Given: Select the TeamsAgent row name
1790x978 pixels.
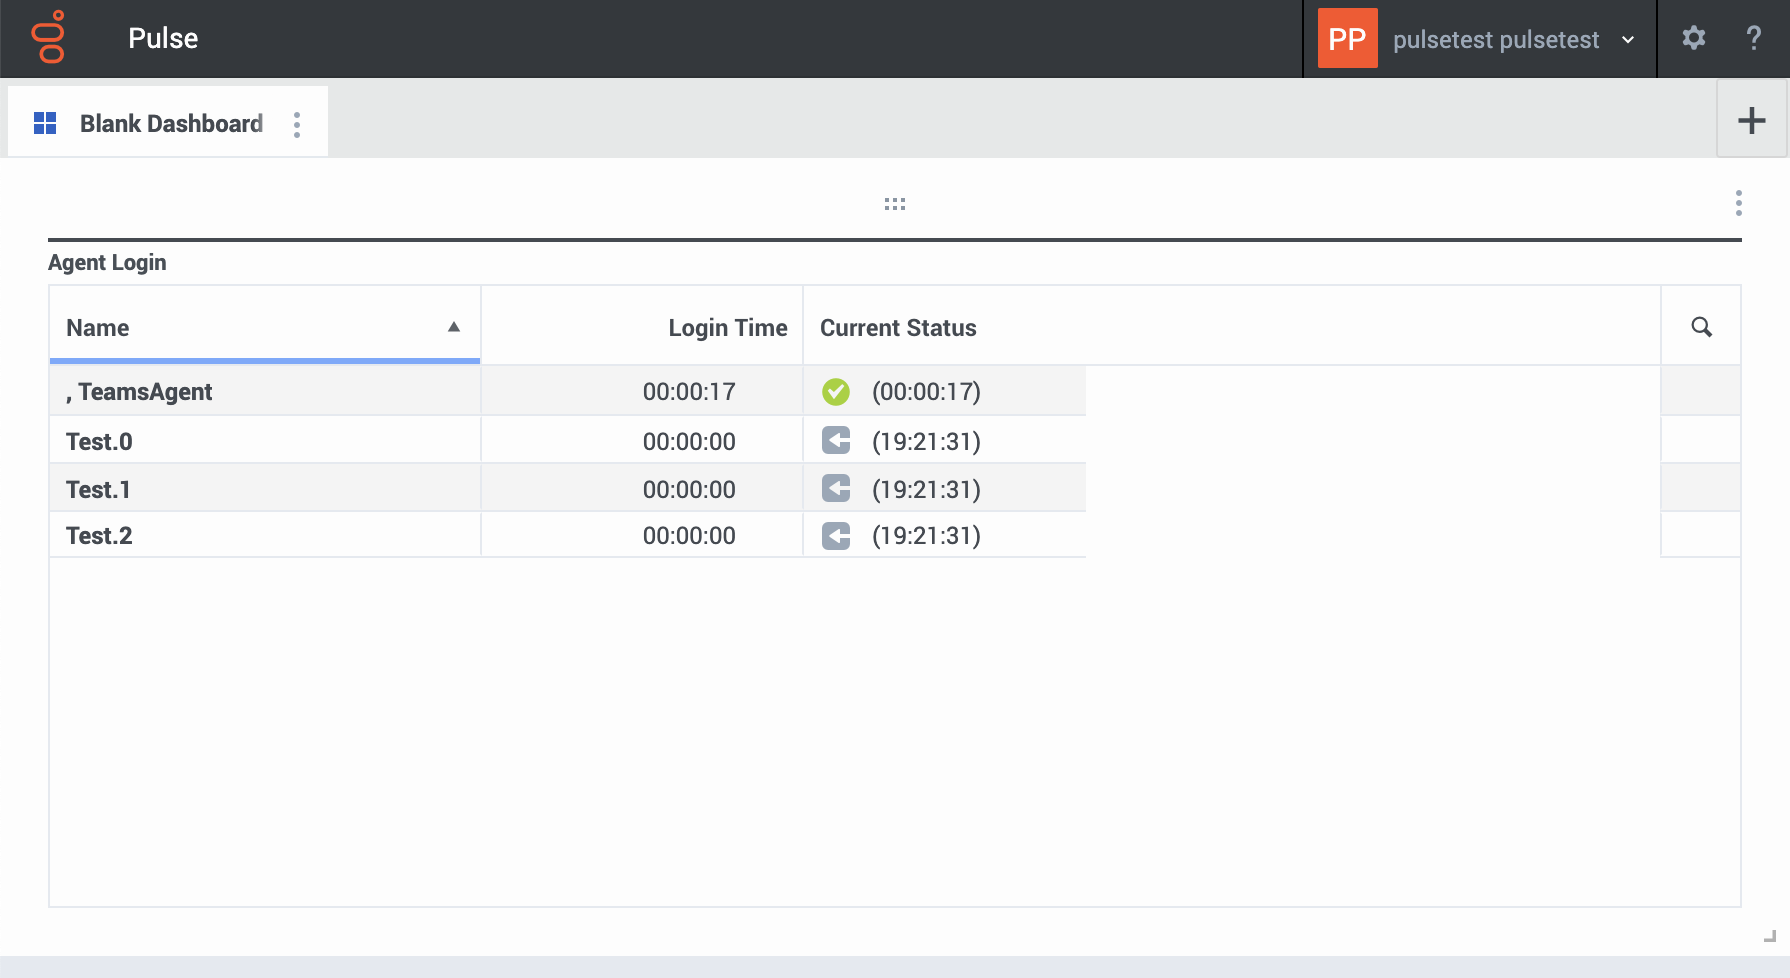Looking at the screenshot, I should 139,392.
